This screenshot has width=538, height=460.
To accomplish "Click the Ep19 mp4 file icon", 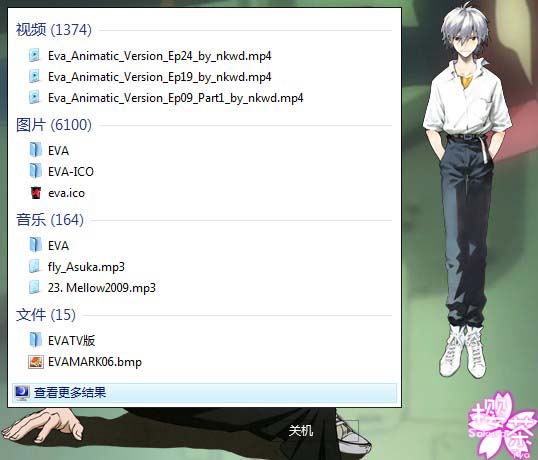I will (35, 76).
